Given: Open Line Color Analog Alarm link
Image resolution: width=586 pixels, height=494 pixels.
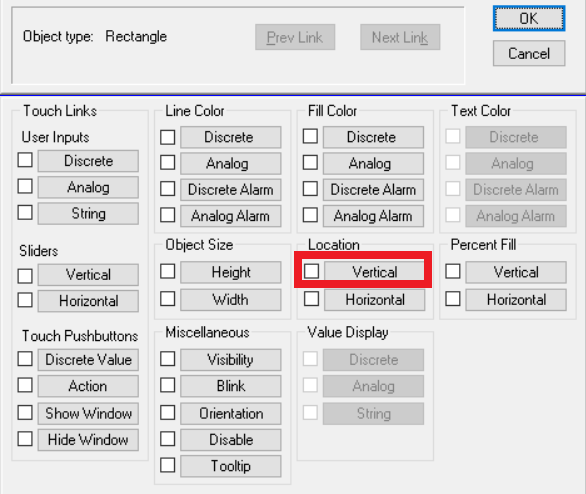Looking at the screenshot, I should (231, 216).
